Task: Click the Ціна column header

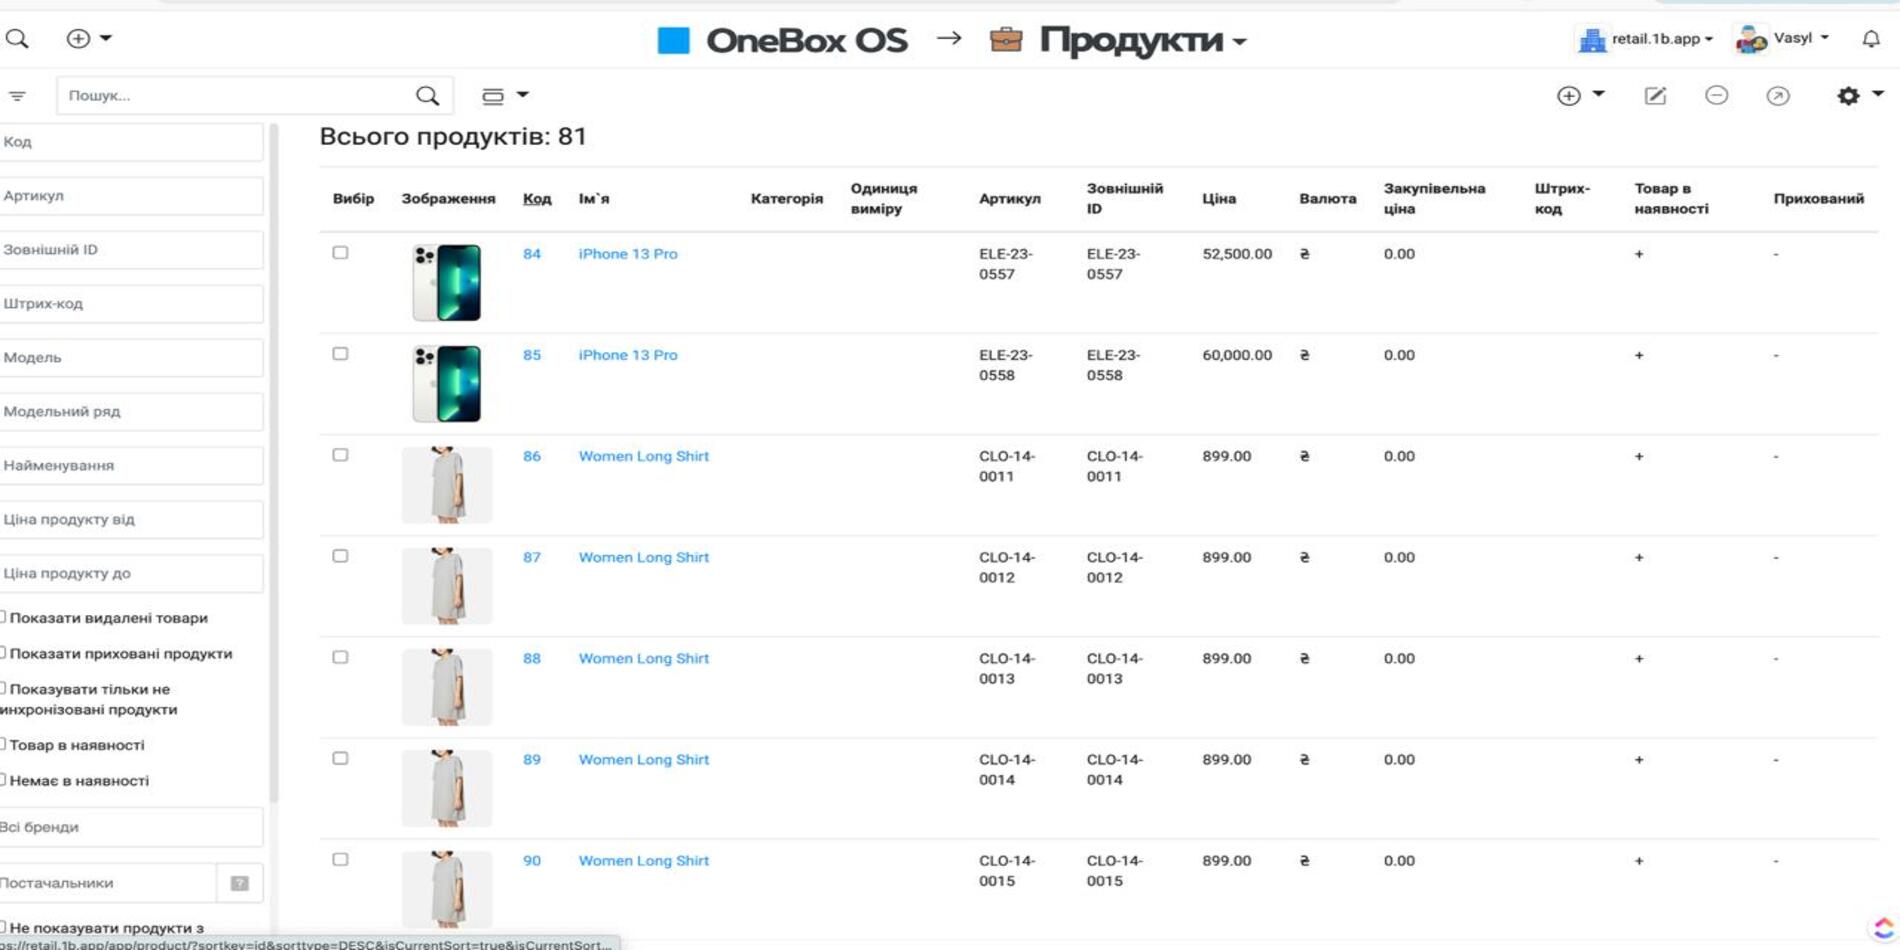Action: [x=1219, y=199]
